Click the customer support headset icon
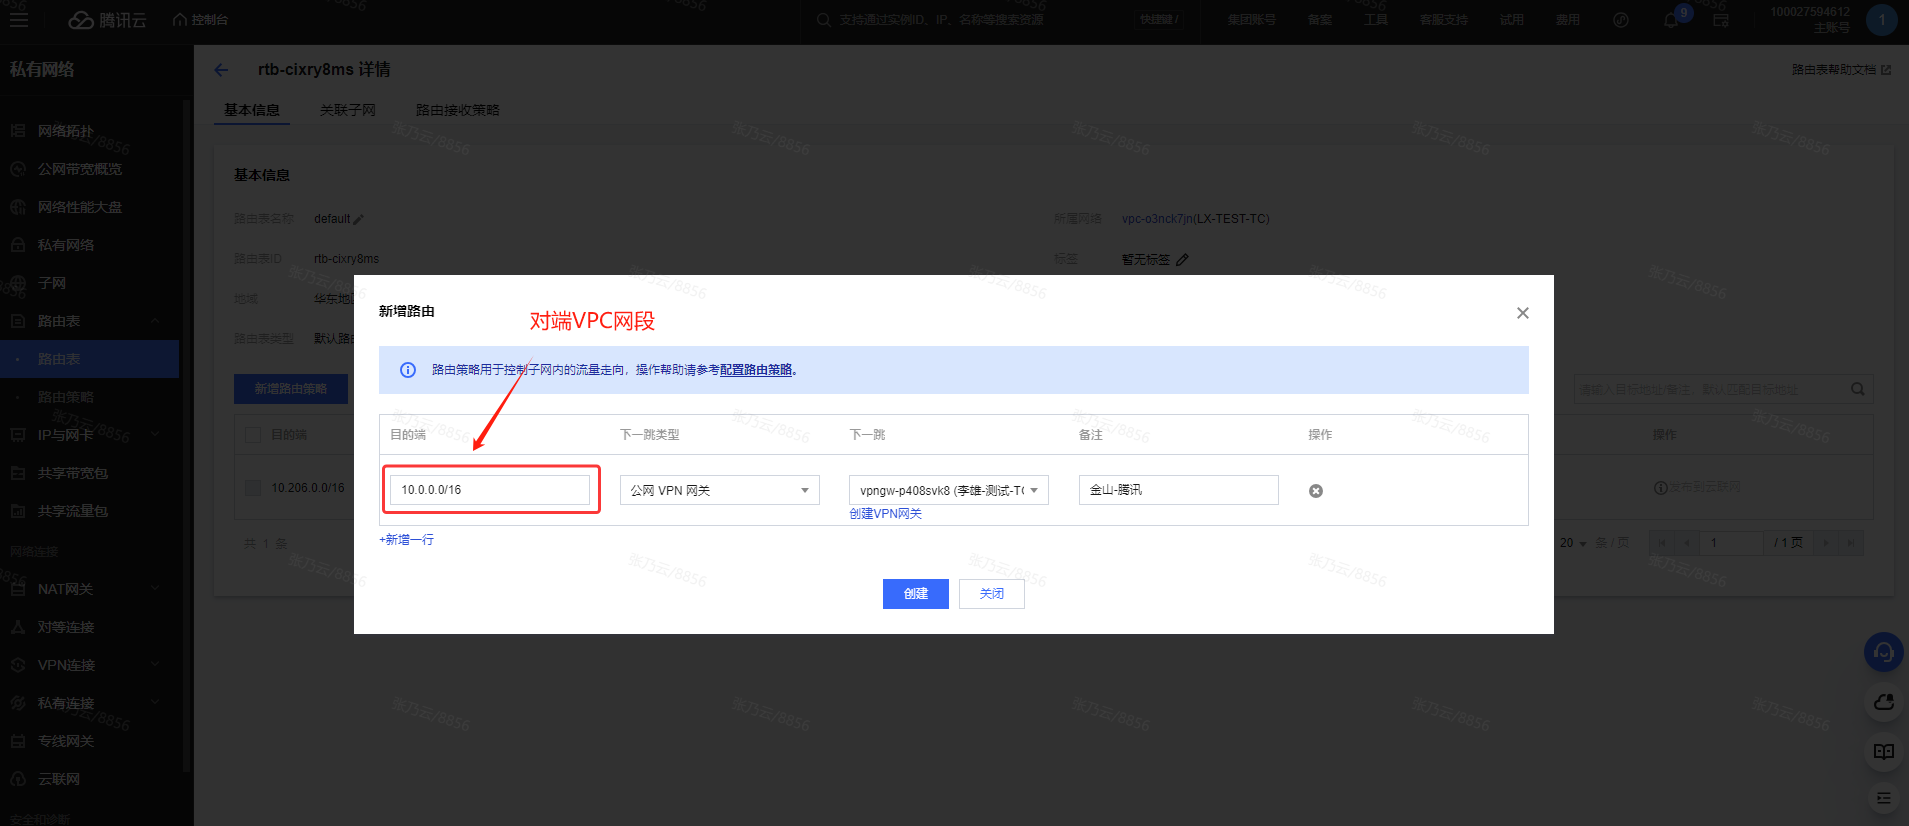The image size is (1909, 826). 1883,653
